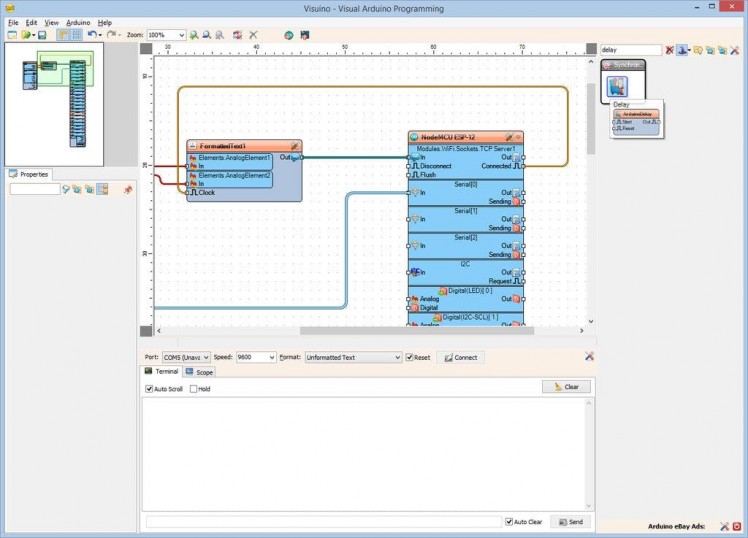This screenshot has height=538, width=748.
Task: Click the Zoom In magnifier icon
Action: (x=194, y=35)
